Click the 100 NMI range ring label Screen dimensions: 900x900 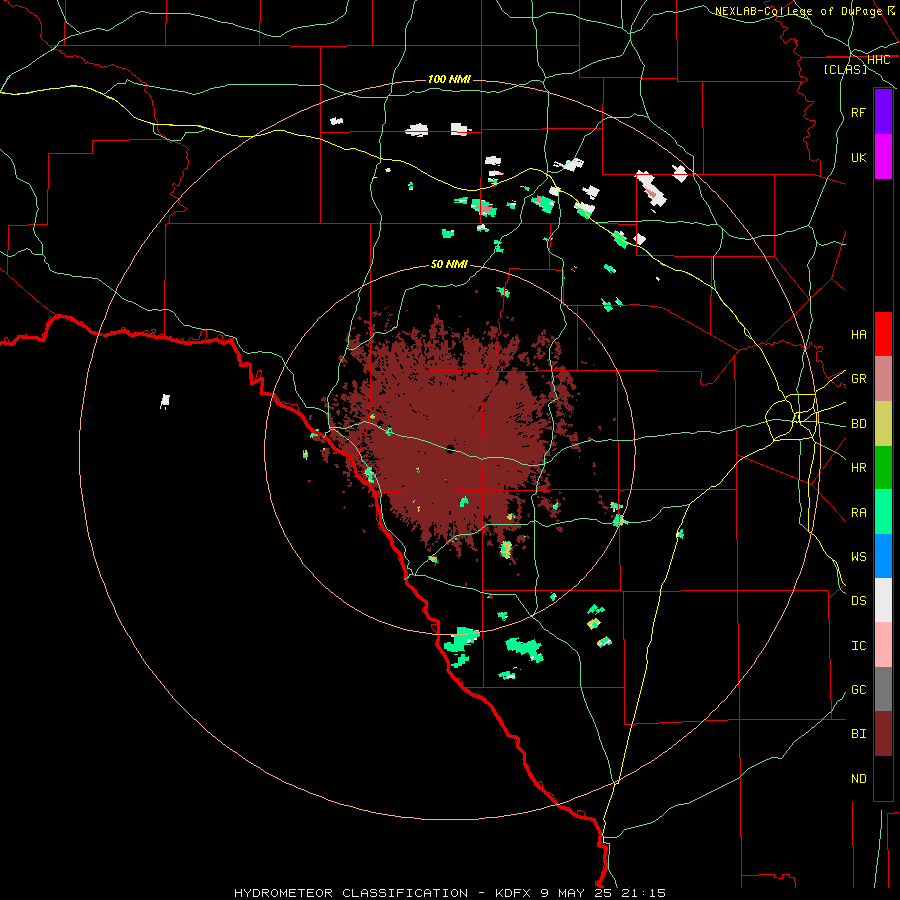pos(449,79)
